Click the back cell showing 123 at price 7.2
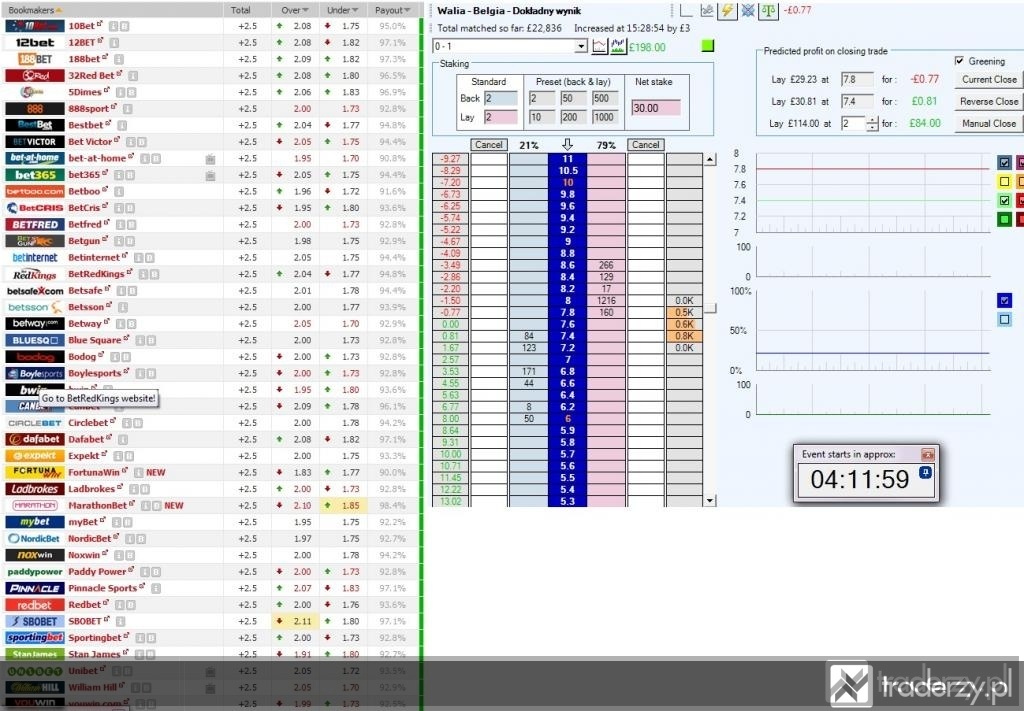Viewport: 1024px width, 711px height. point(528,348)
